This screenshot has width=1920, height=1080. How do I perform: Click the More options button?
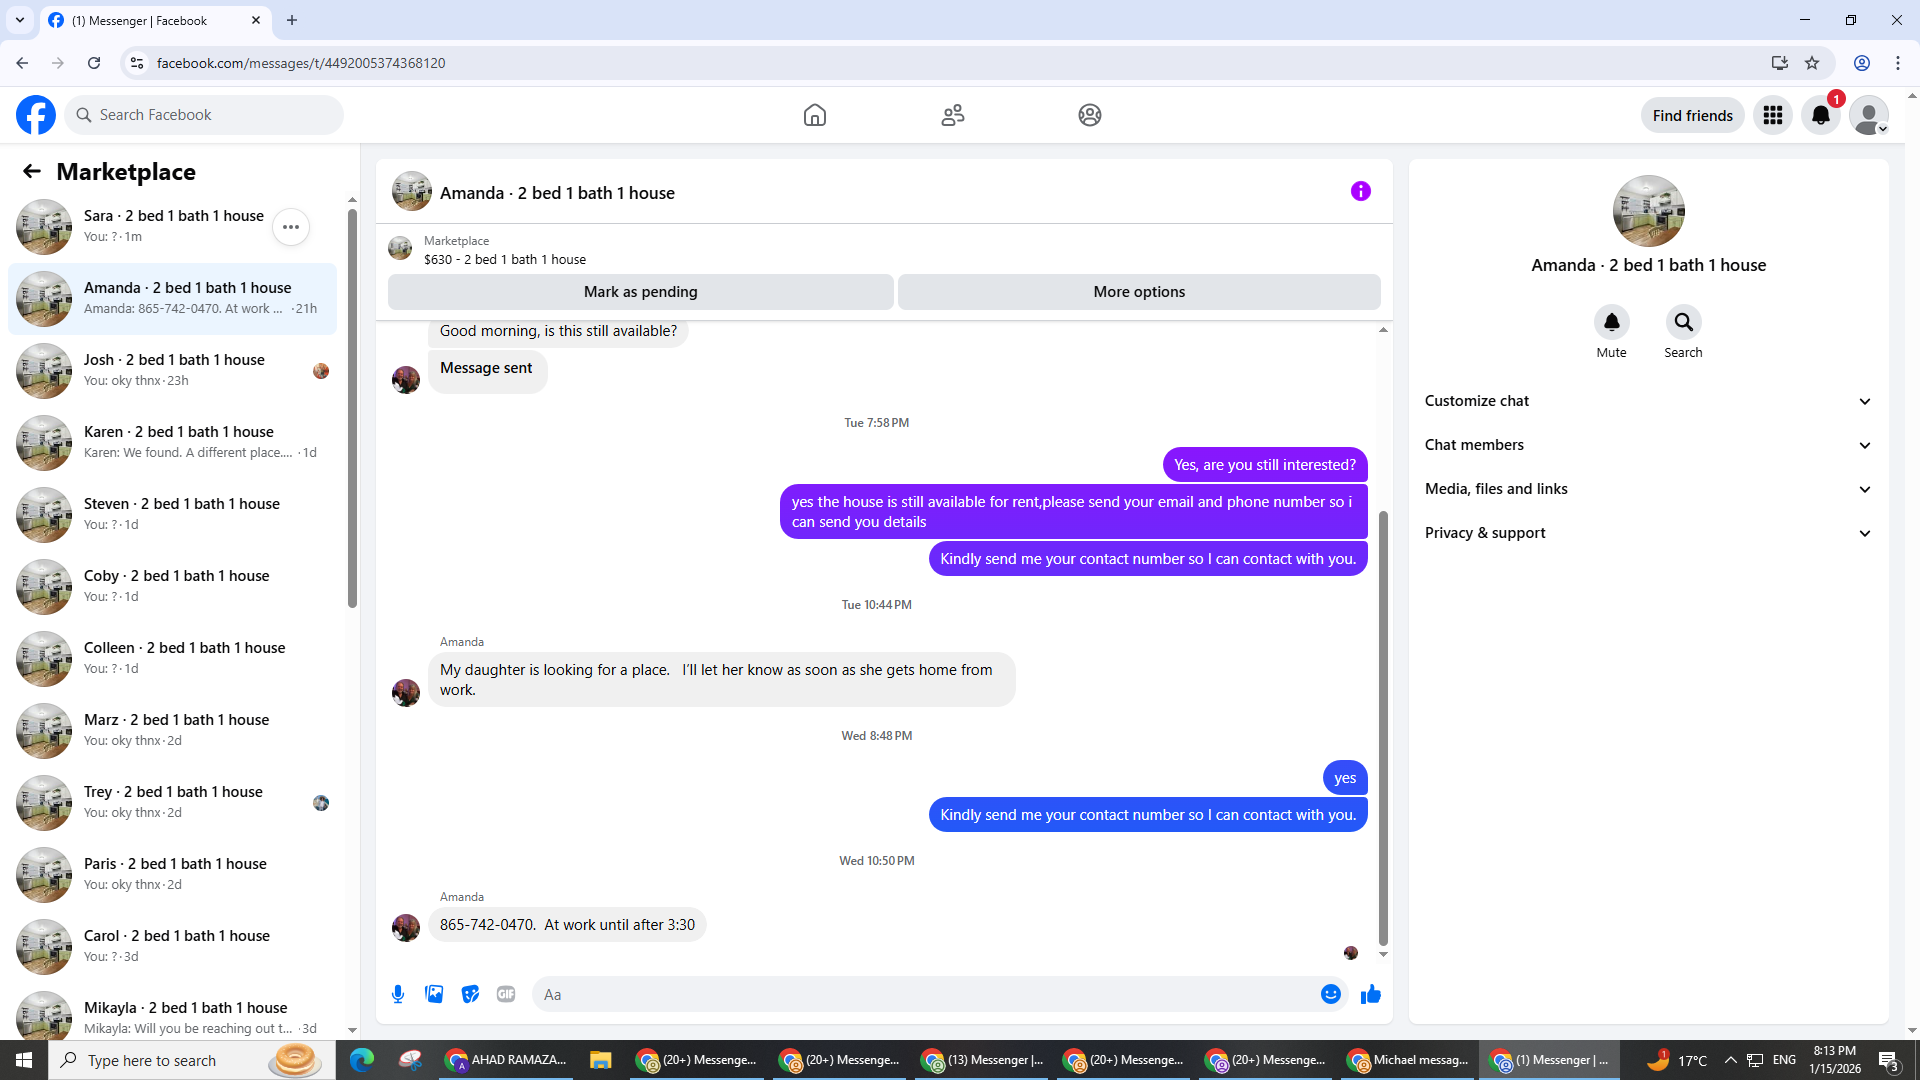[1139, 292]
